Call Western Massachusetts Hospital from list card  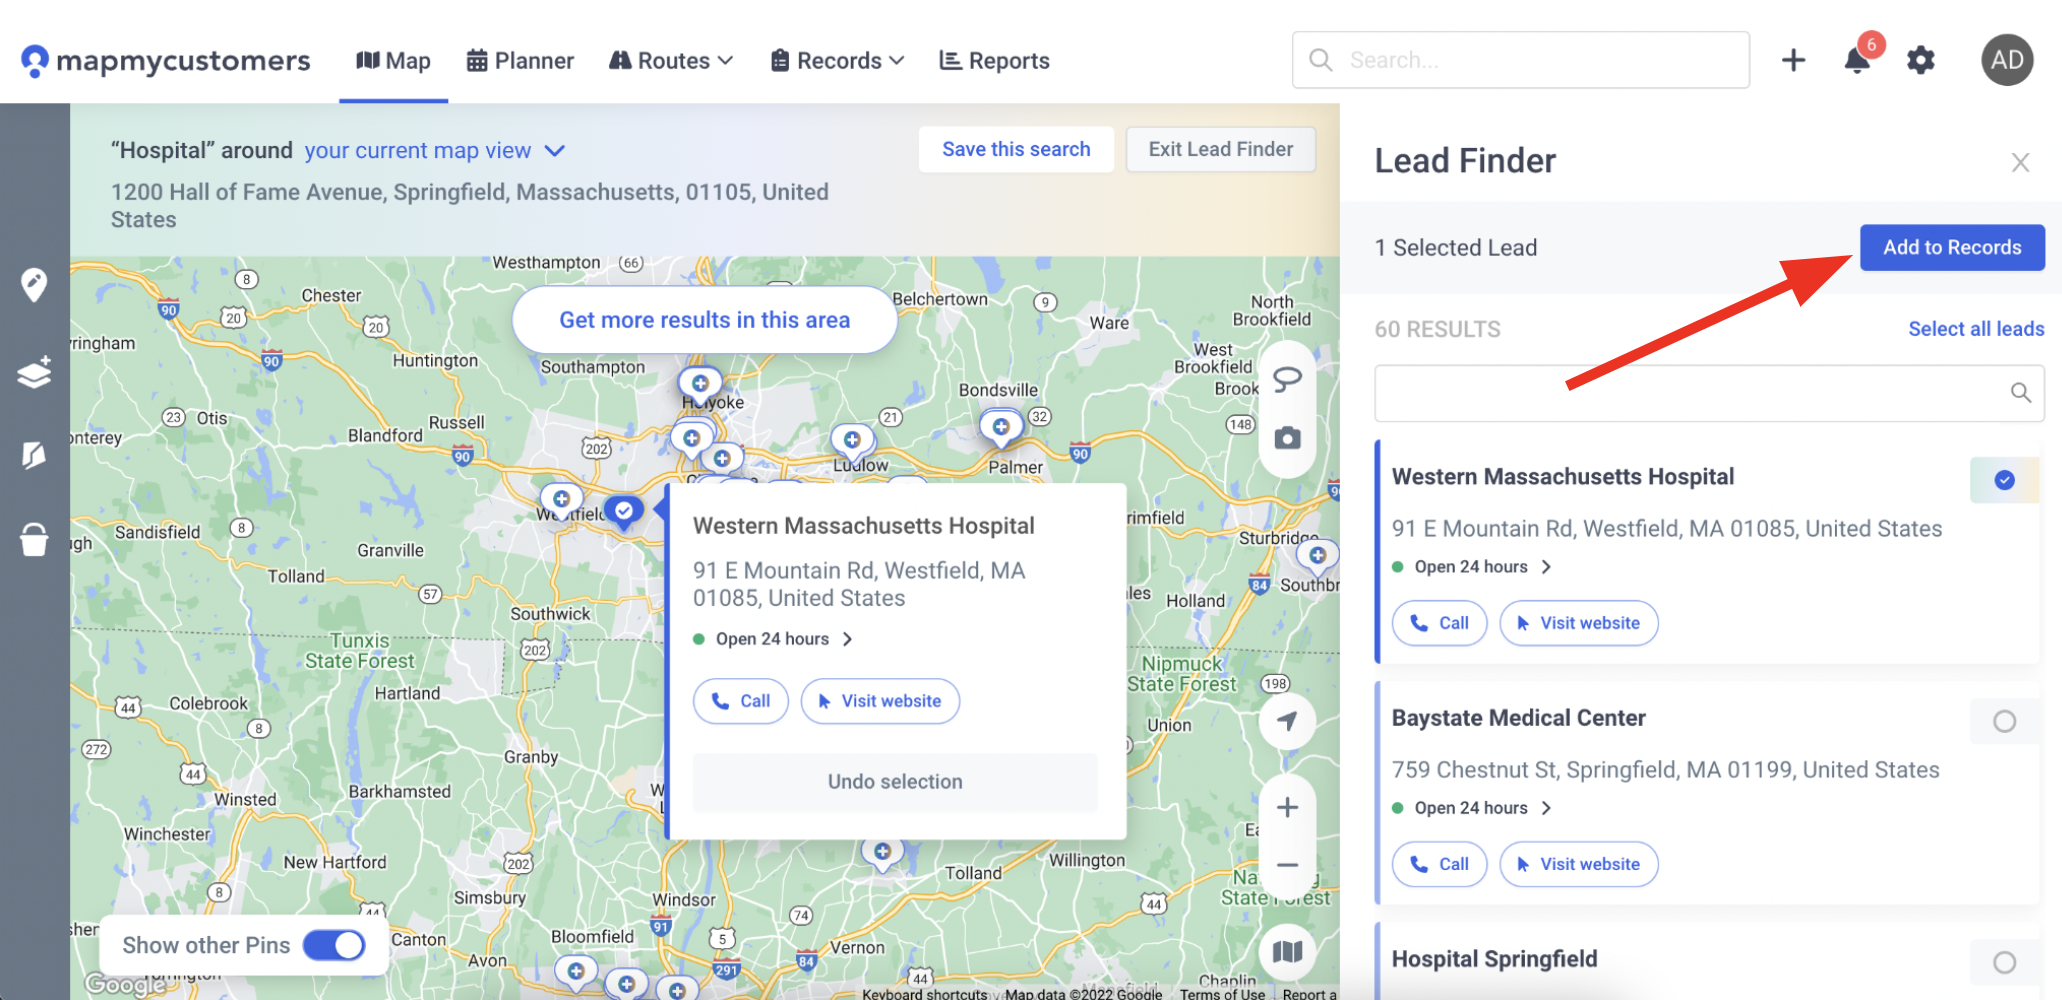pos(1439,623)
